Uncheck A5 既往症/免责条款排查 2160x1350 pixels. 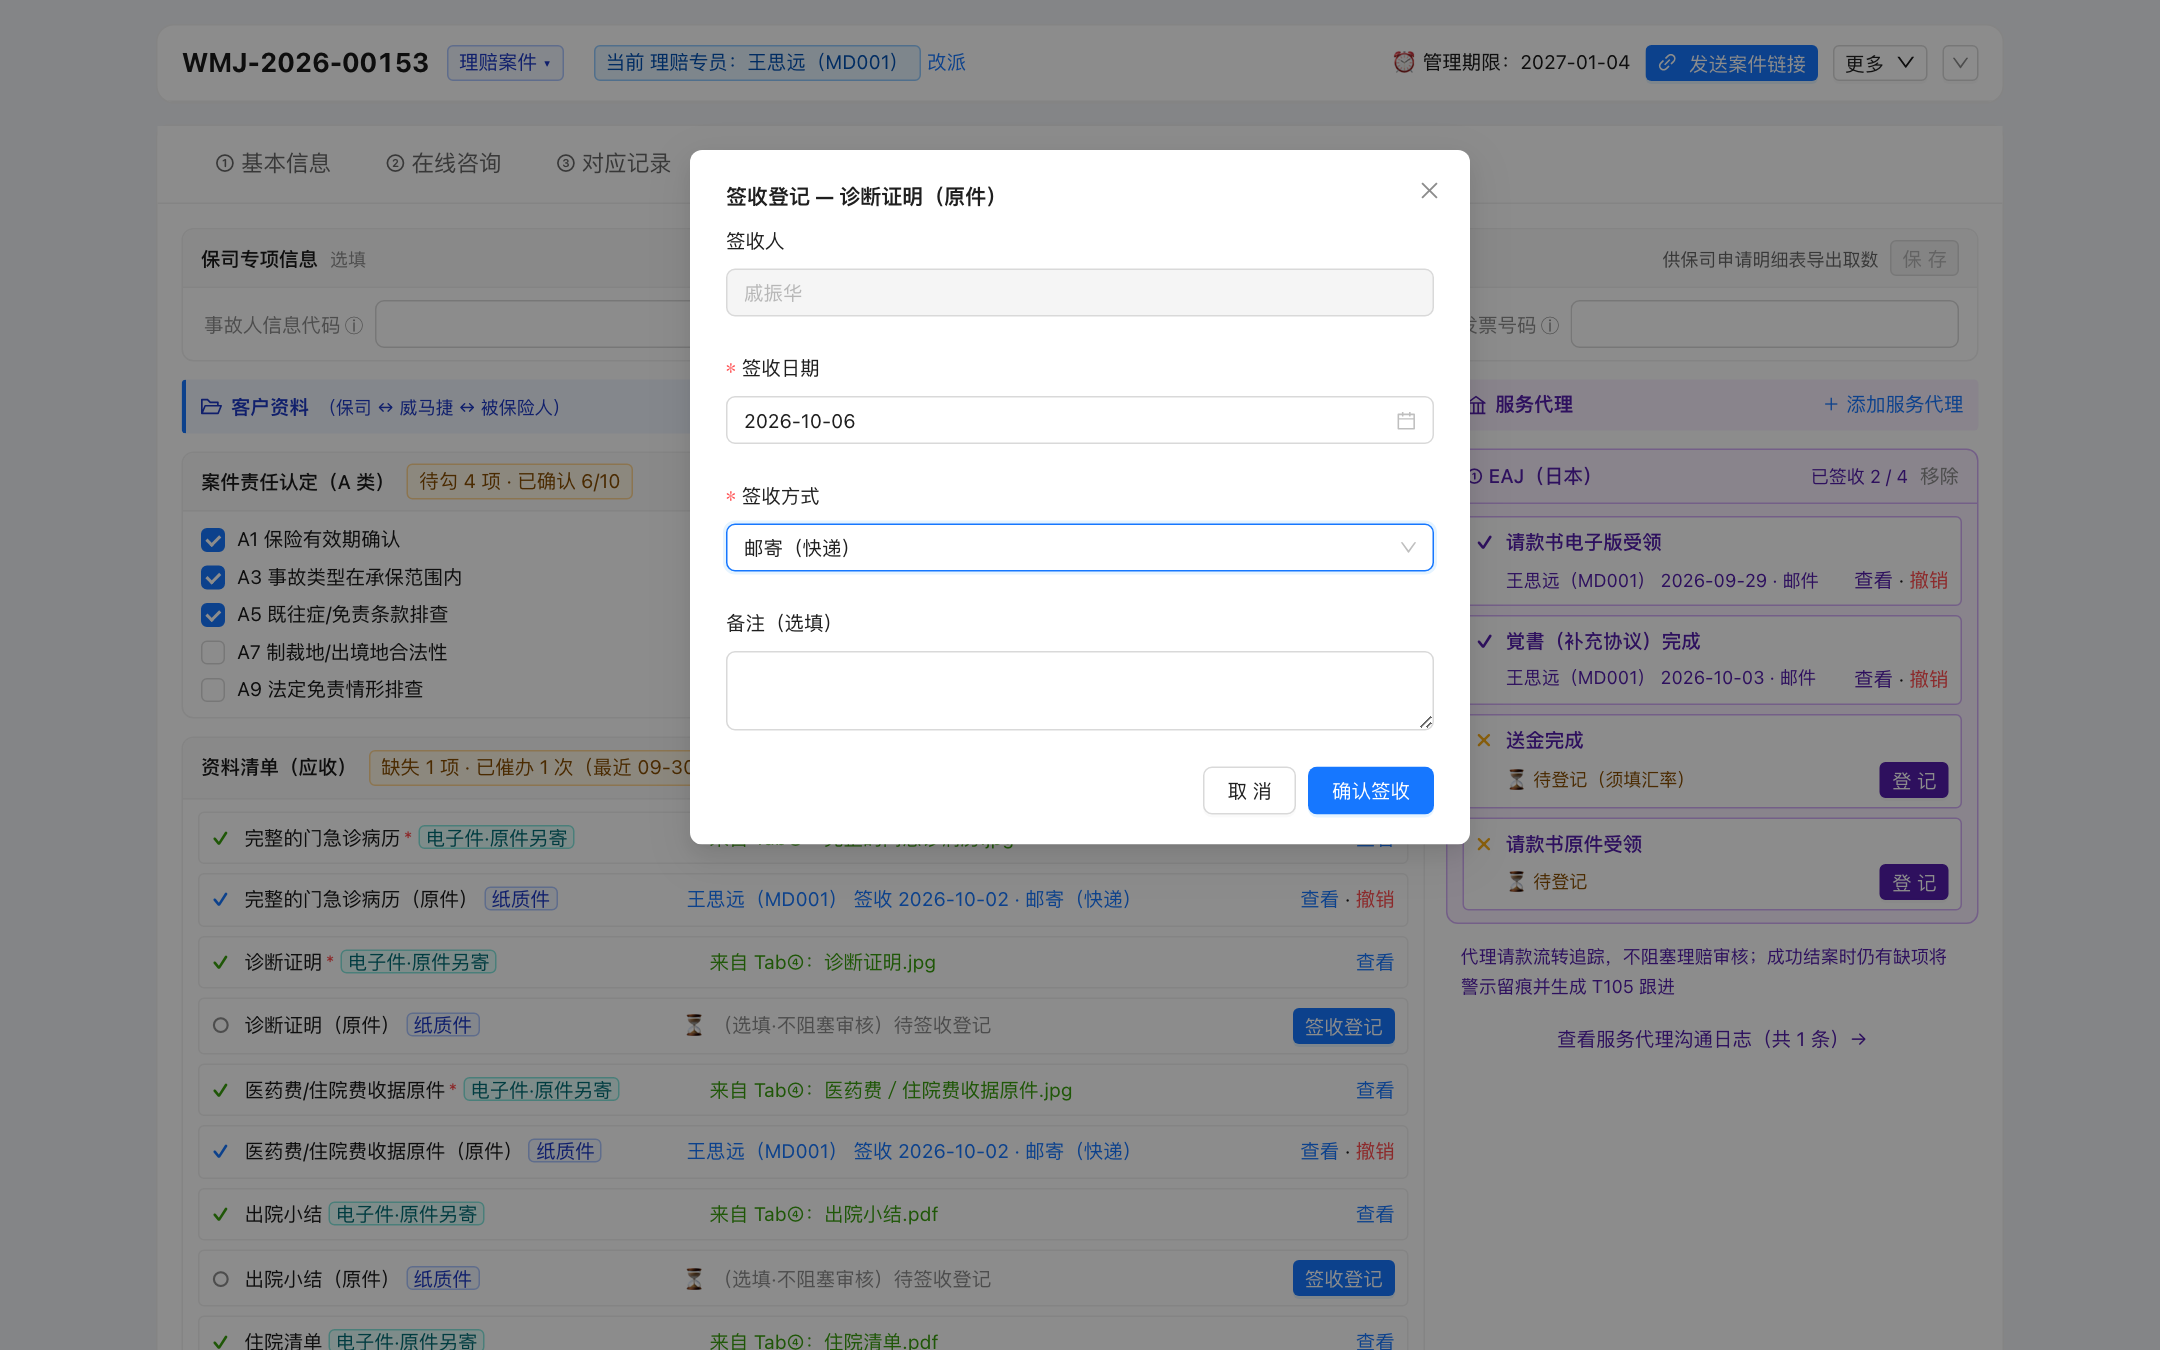pyautogui.click(x=213, y=615)
